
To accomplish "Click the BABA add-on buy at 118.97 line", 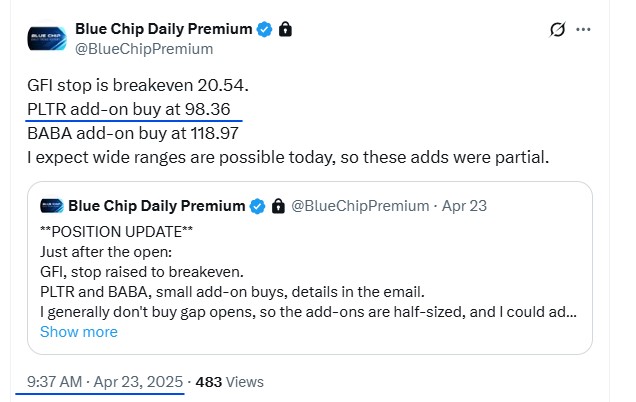I will click(133, 133).
